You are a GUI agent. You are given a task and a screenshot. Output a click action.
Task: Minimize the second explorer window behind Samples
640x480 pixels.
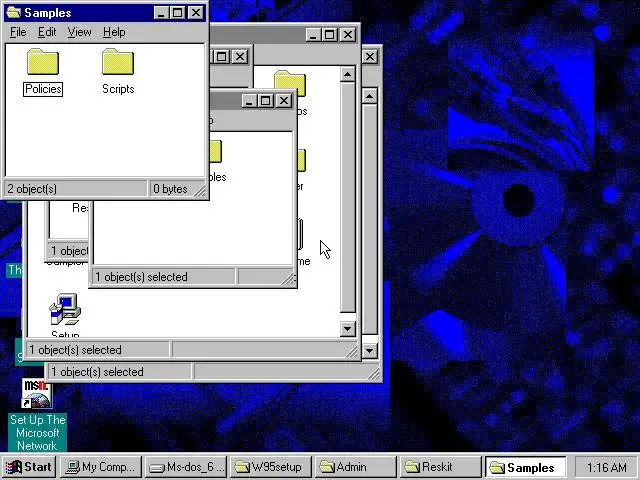[313, 35]
